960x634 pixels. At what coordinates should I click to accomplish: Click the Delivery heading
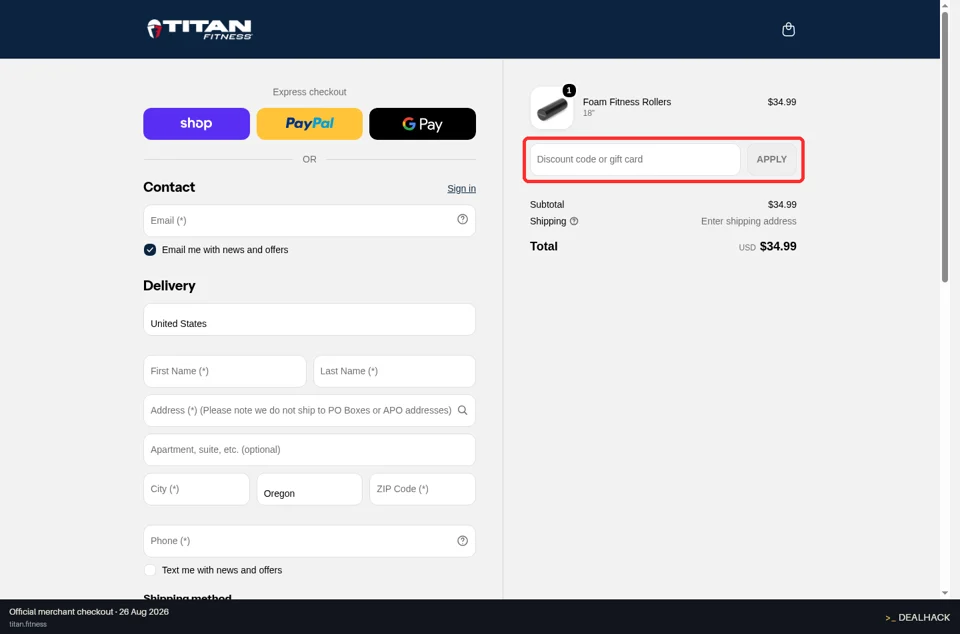coord(169,286)
